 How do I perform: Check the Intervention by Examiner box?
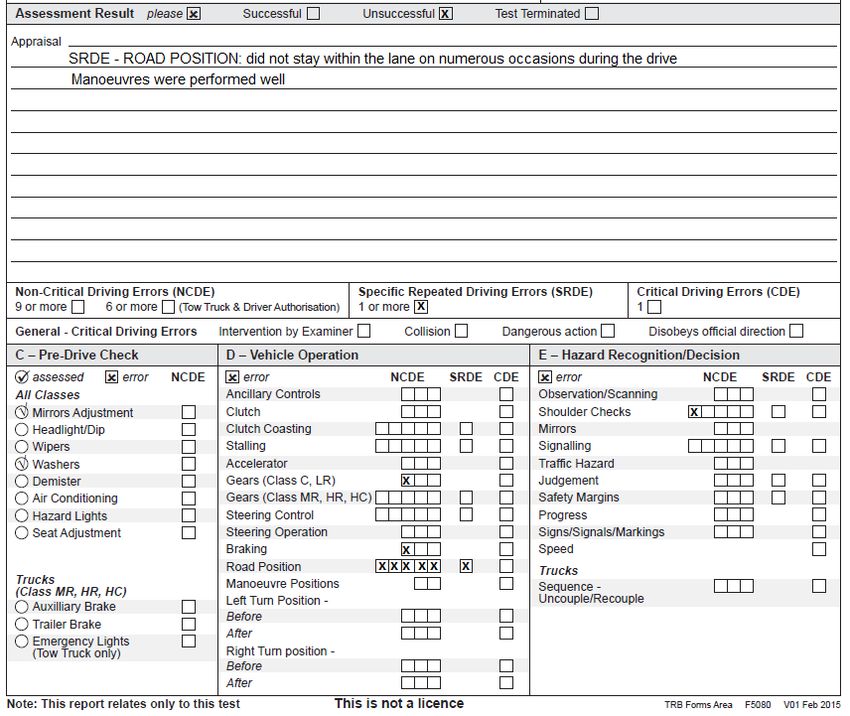364,331
